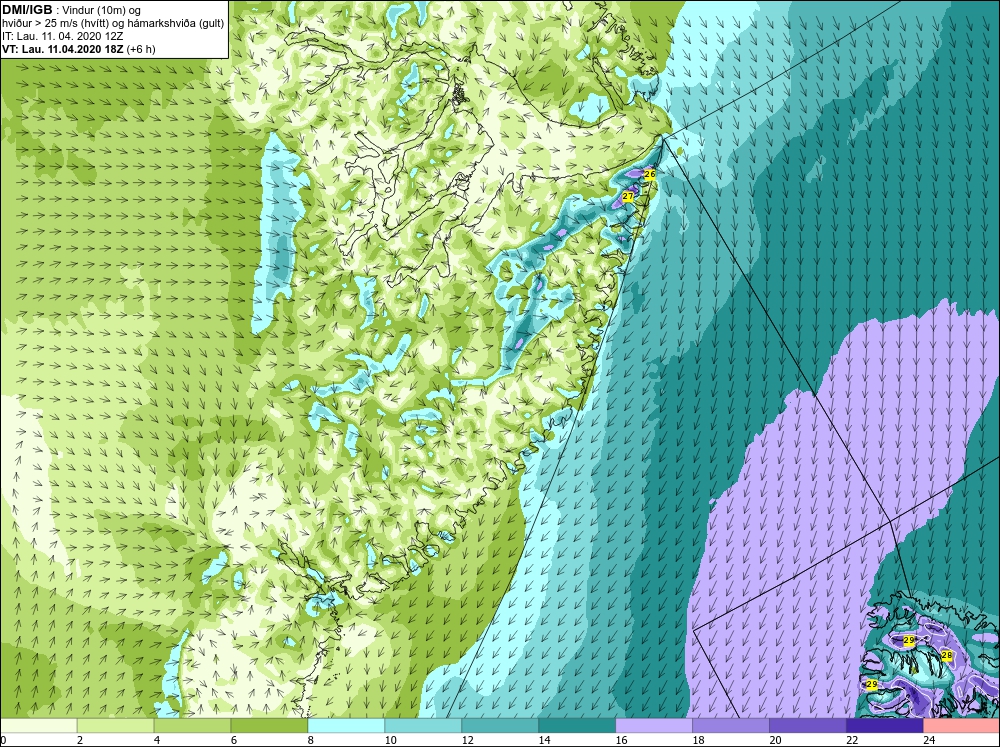1000x747 pixels.
Task: Click the legend scale number '4'
Action: [157, 740]
